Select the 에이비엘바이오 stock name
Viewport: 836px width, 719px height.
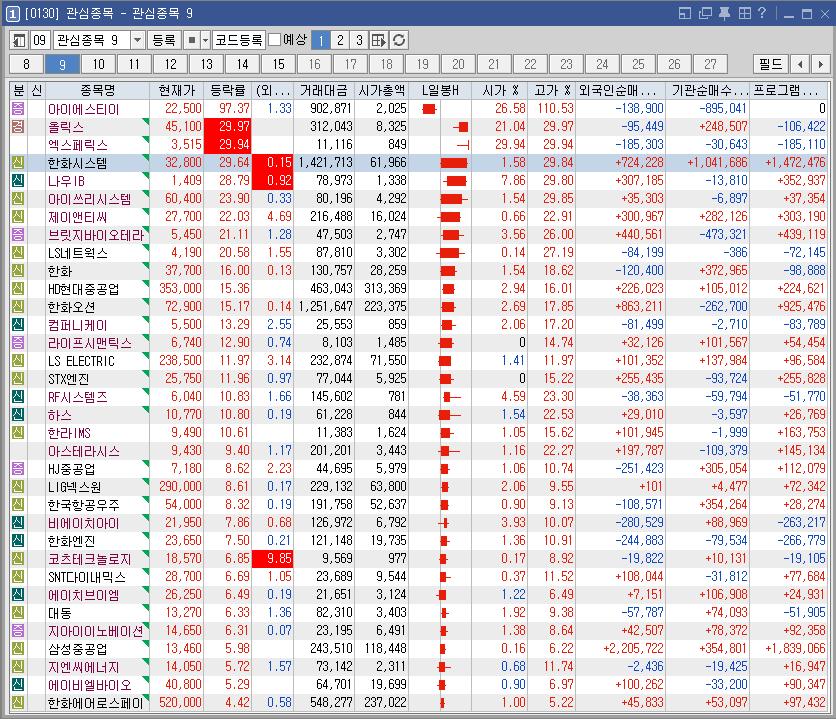[89, 684]
